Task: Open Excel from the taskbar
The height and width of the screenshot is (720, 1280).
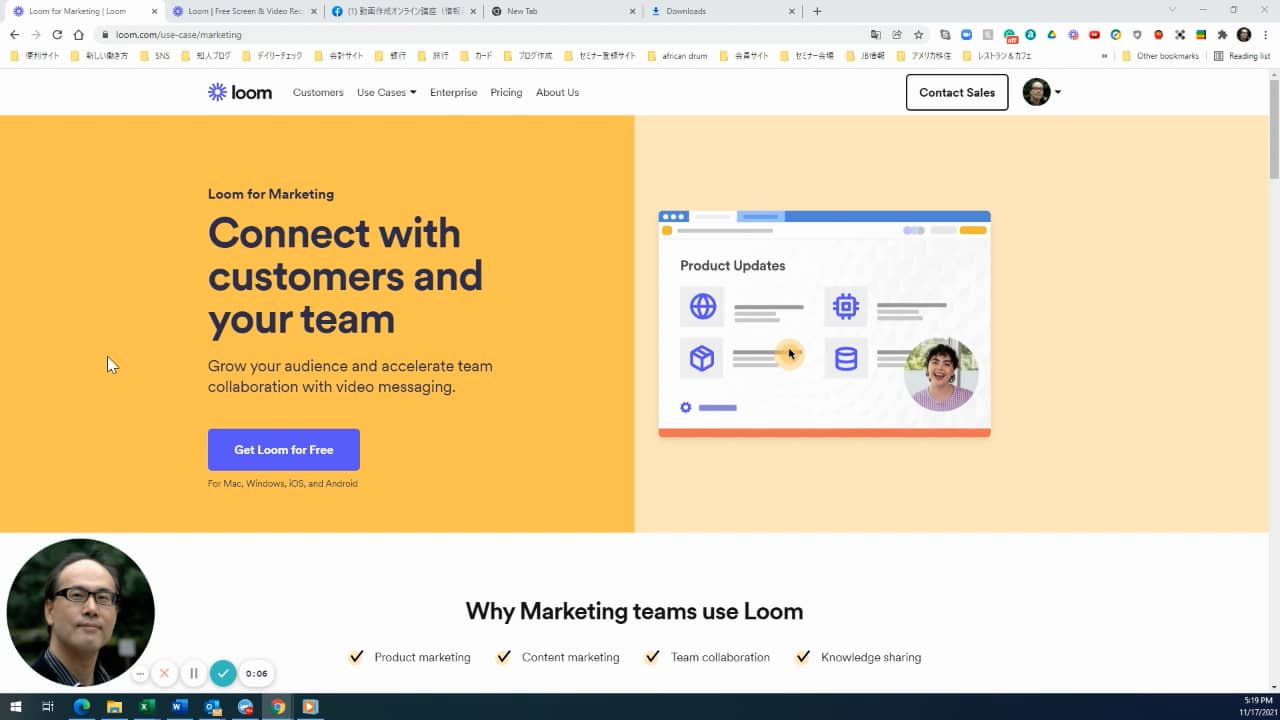Action: 147,707
